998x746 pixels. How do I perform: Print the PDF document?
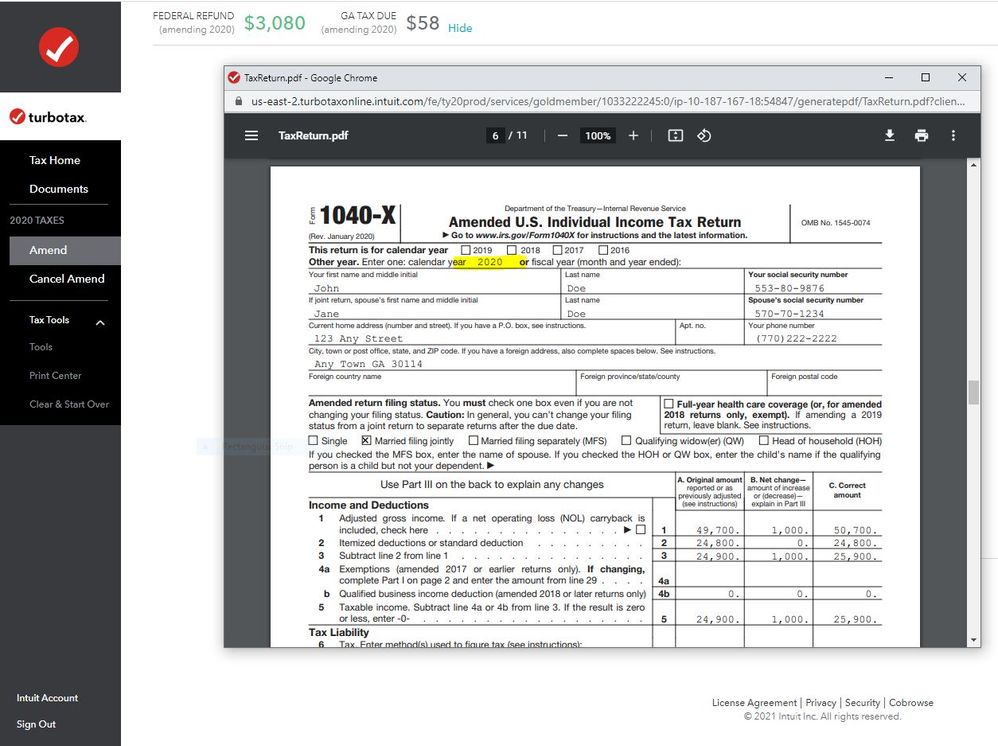[x=921, y=136]
